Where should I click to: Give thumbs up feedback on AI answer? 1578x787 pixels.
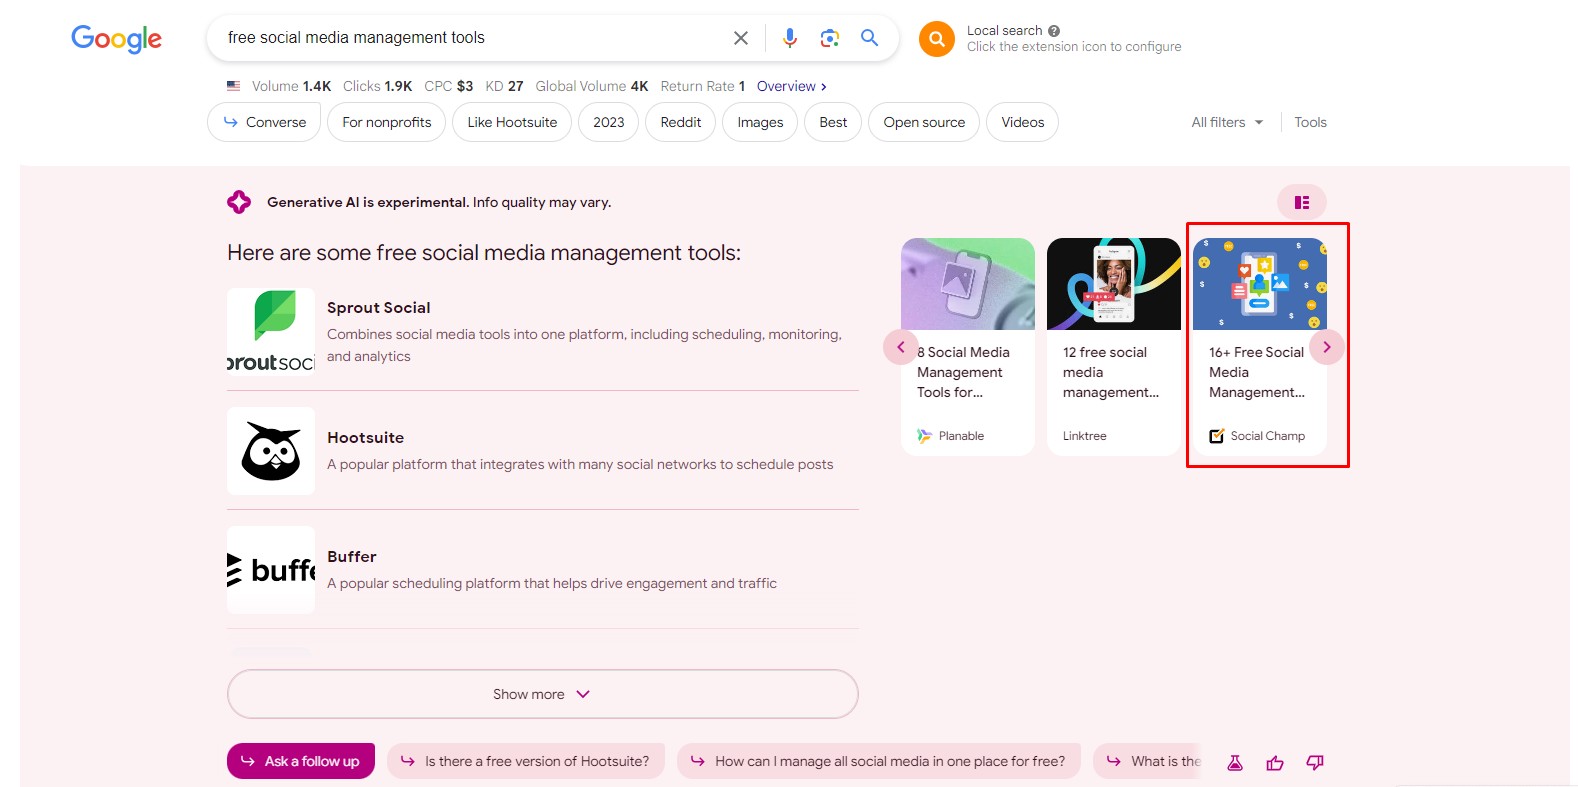[1275, 763]
